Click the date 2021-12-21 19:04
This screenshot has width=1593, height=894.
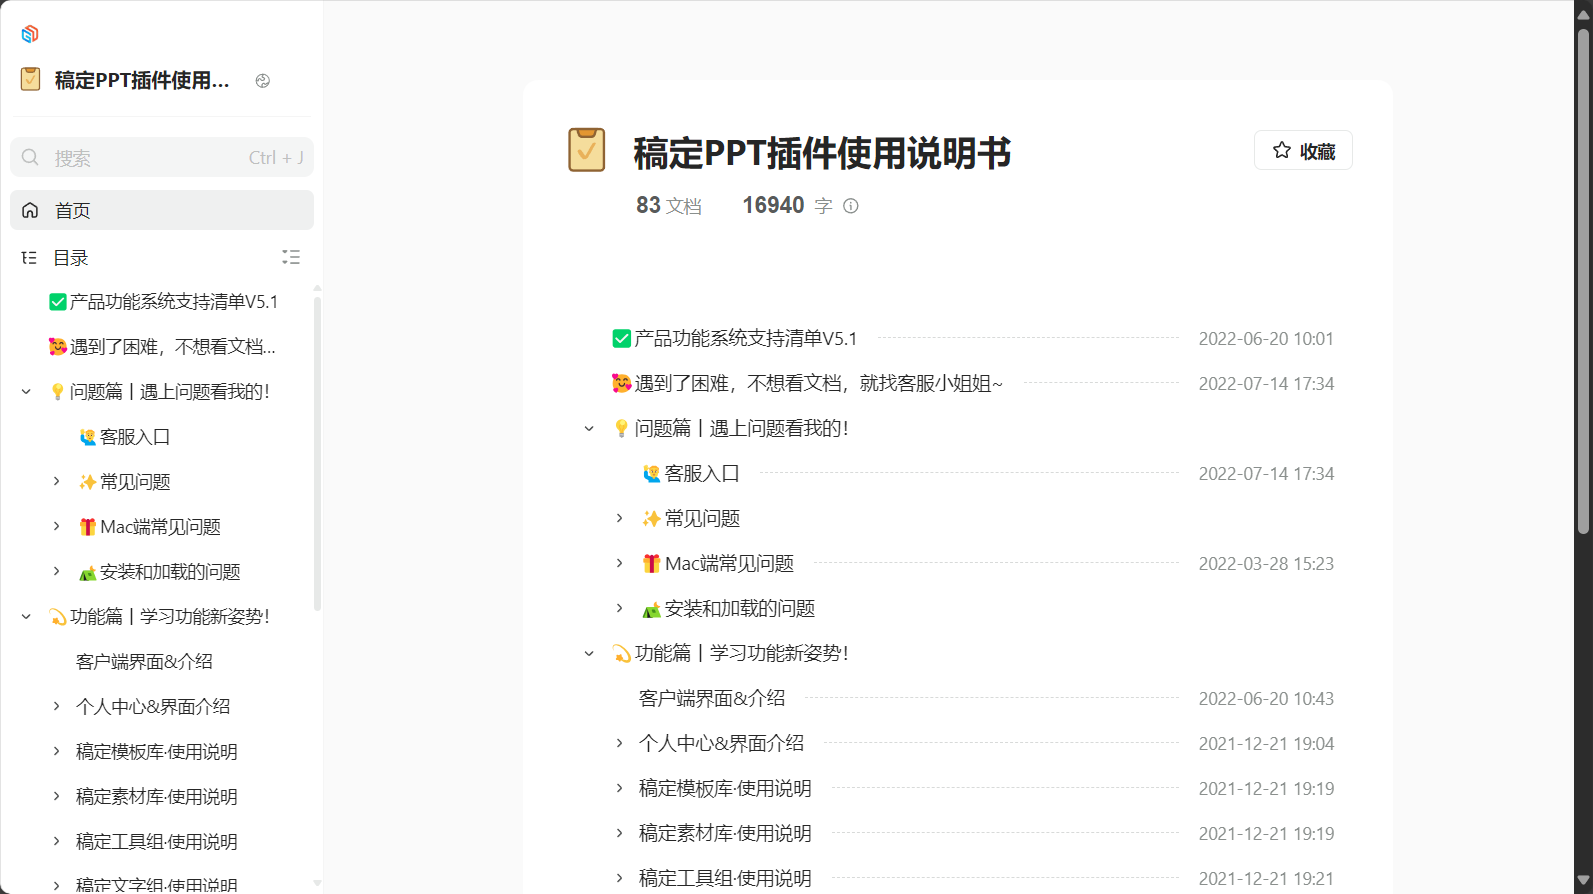point(1266,744)
